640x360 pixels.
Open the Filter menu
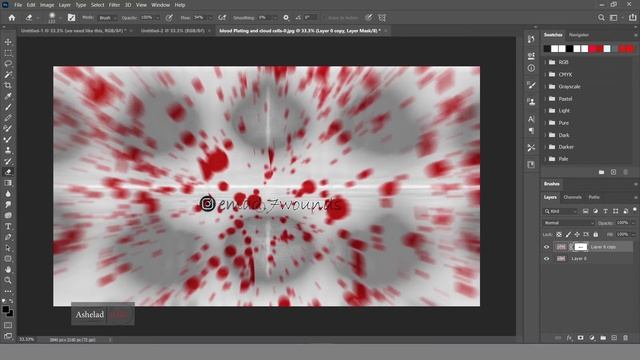[114, 5]
